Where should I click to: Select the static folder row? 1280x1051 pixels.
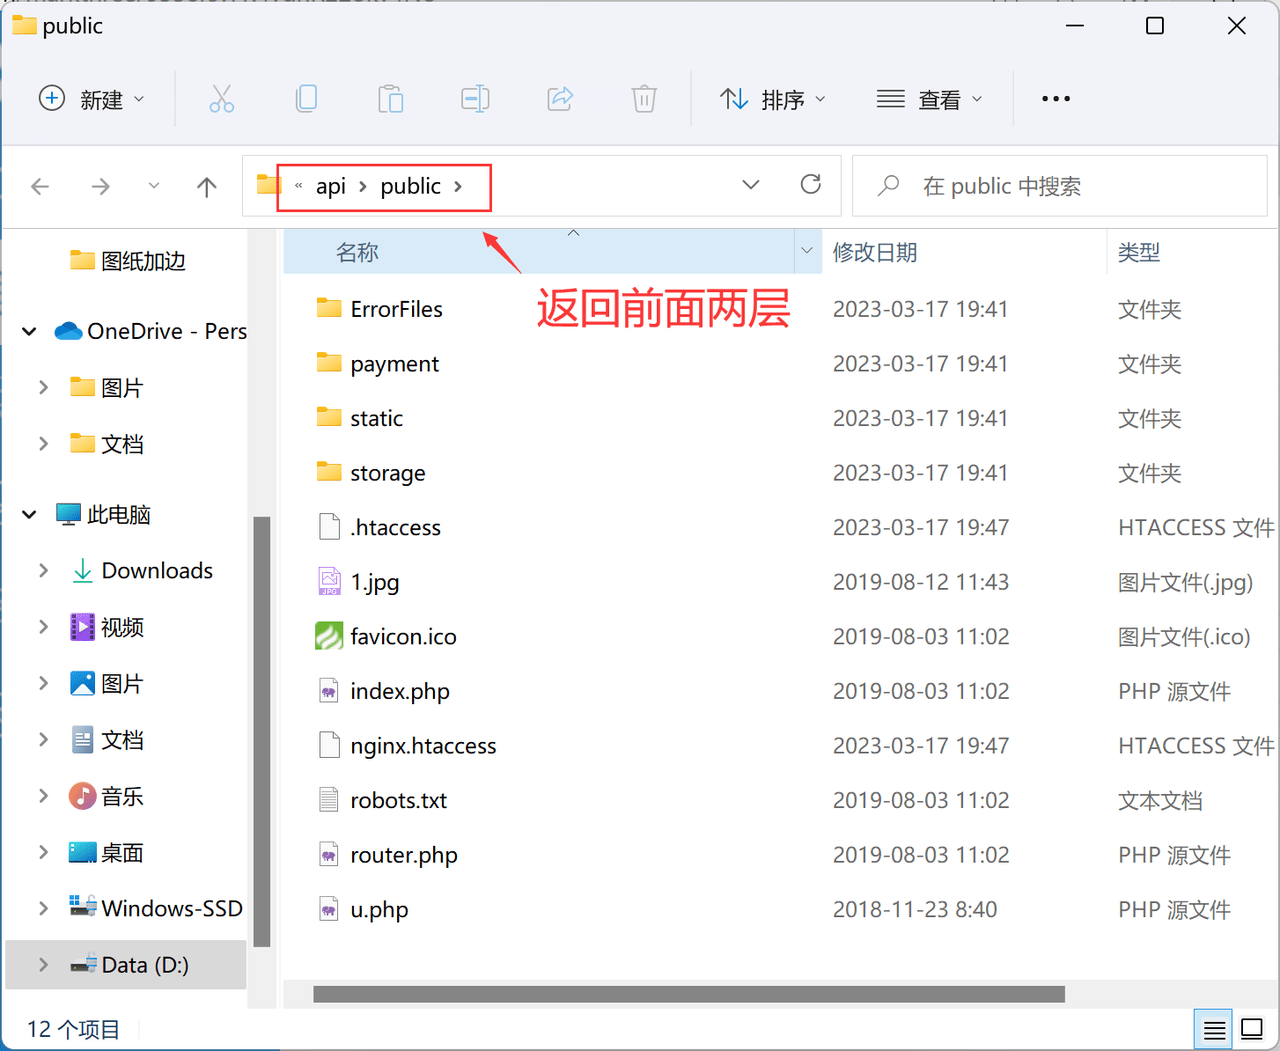[x=779, y=418]
